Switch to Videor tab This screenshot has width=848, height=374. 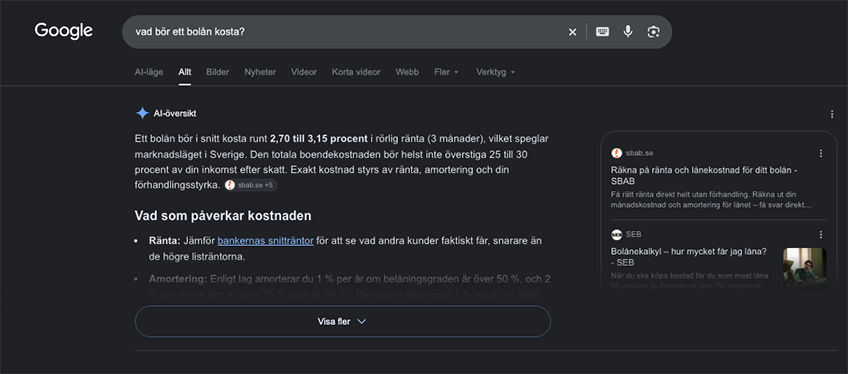(304, 72)
